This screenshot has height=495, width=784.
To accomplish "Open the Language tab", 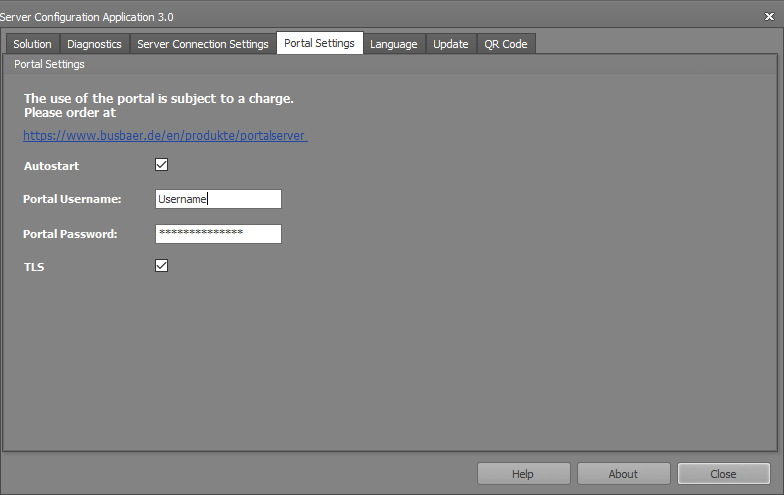I will (x=394, y=44).
